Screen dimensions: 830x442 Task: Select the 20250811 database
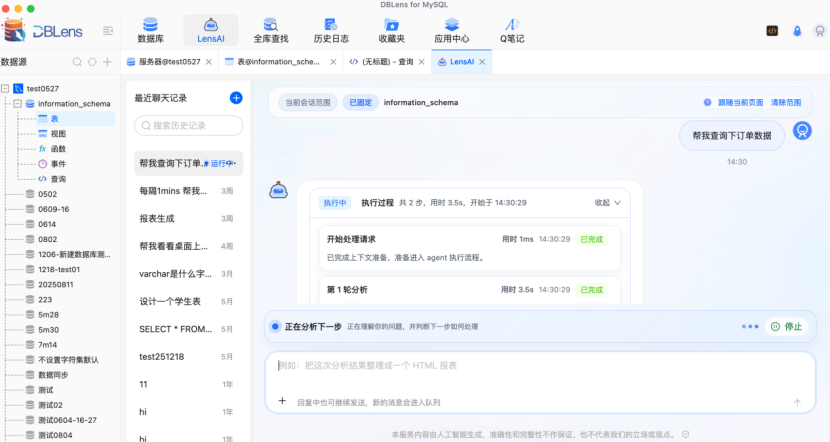coord(56,284)
